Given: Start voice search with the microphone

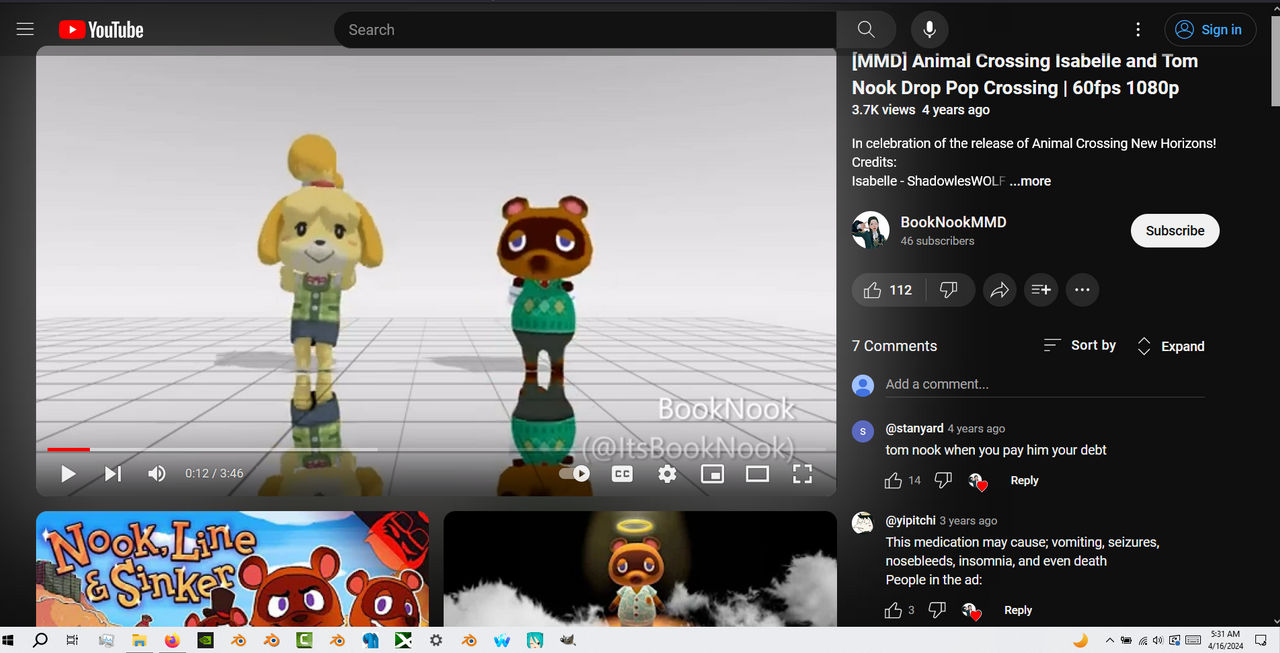Looking at the screenshot, I should point(929,30).
